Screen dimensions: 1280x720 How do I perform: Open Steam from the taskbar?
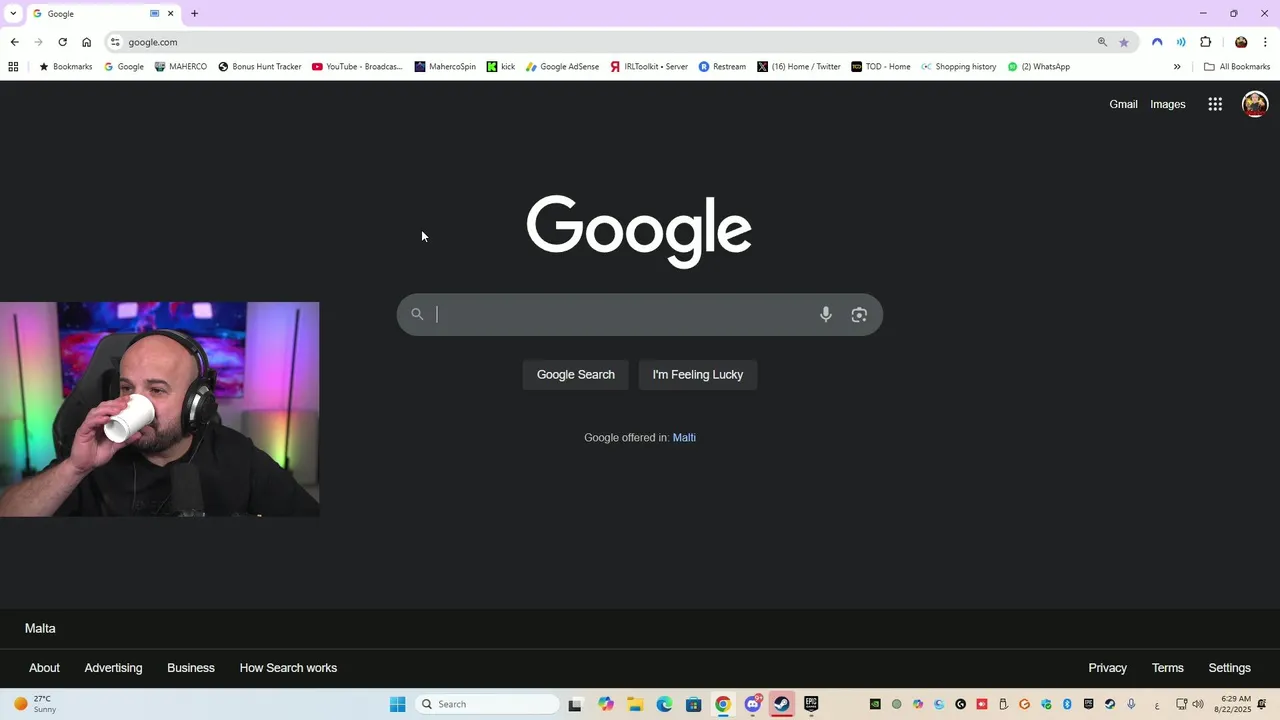tap(782, 704)
